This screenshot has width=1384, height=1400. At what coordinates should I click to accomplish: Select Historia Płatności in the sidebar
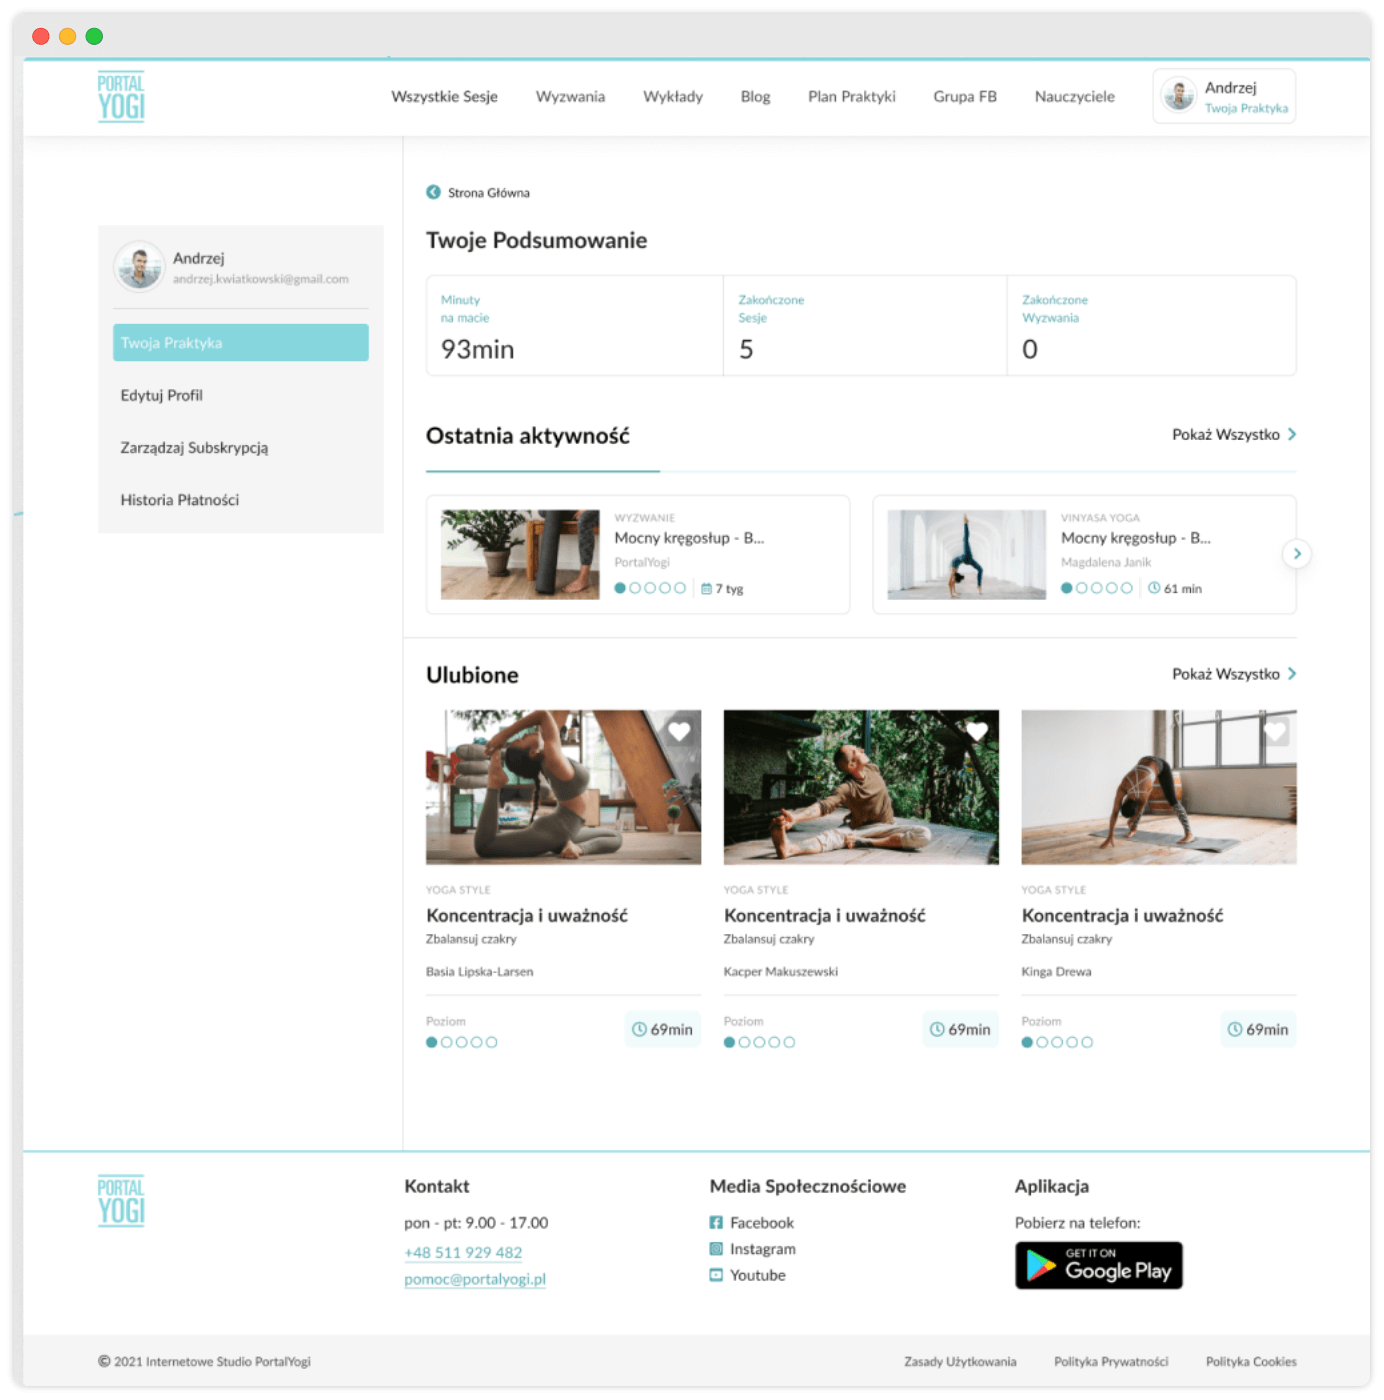coord(179,500)
